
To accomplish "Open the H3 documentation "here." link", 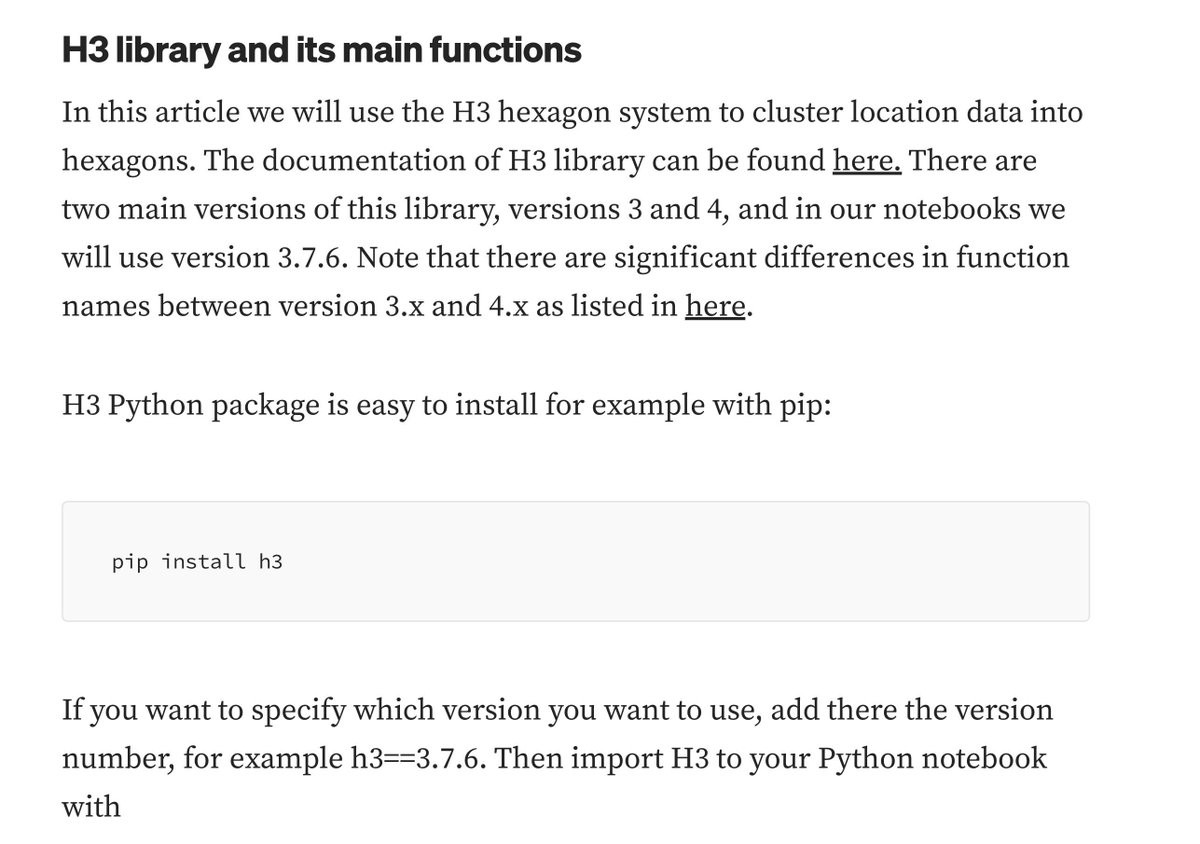I will click(x=867, y=161).
